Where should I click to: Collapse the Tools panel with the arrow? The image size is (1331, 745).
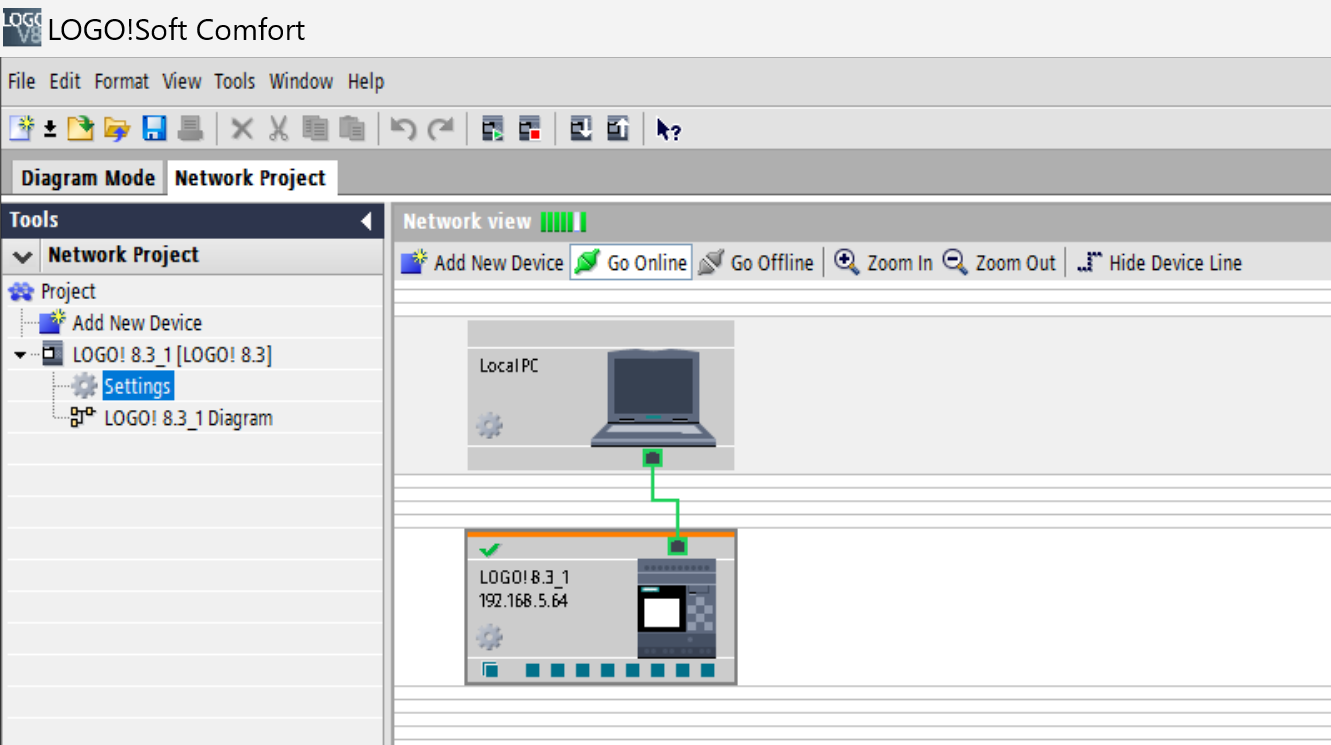tap(366, 220)
